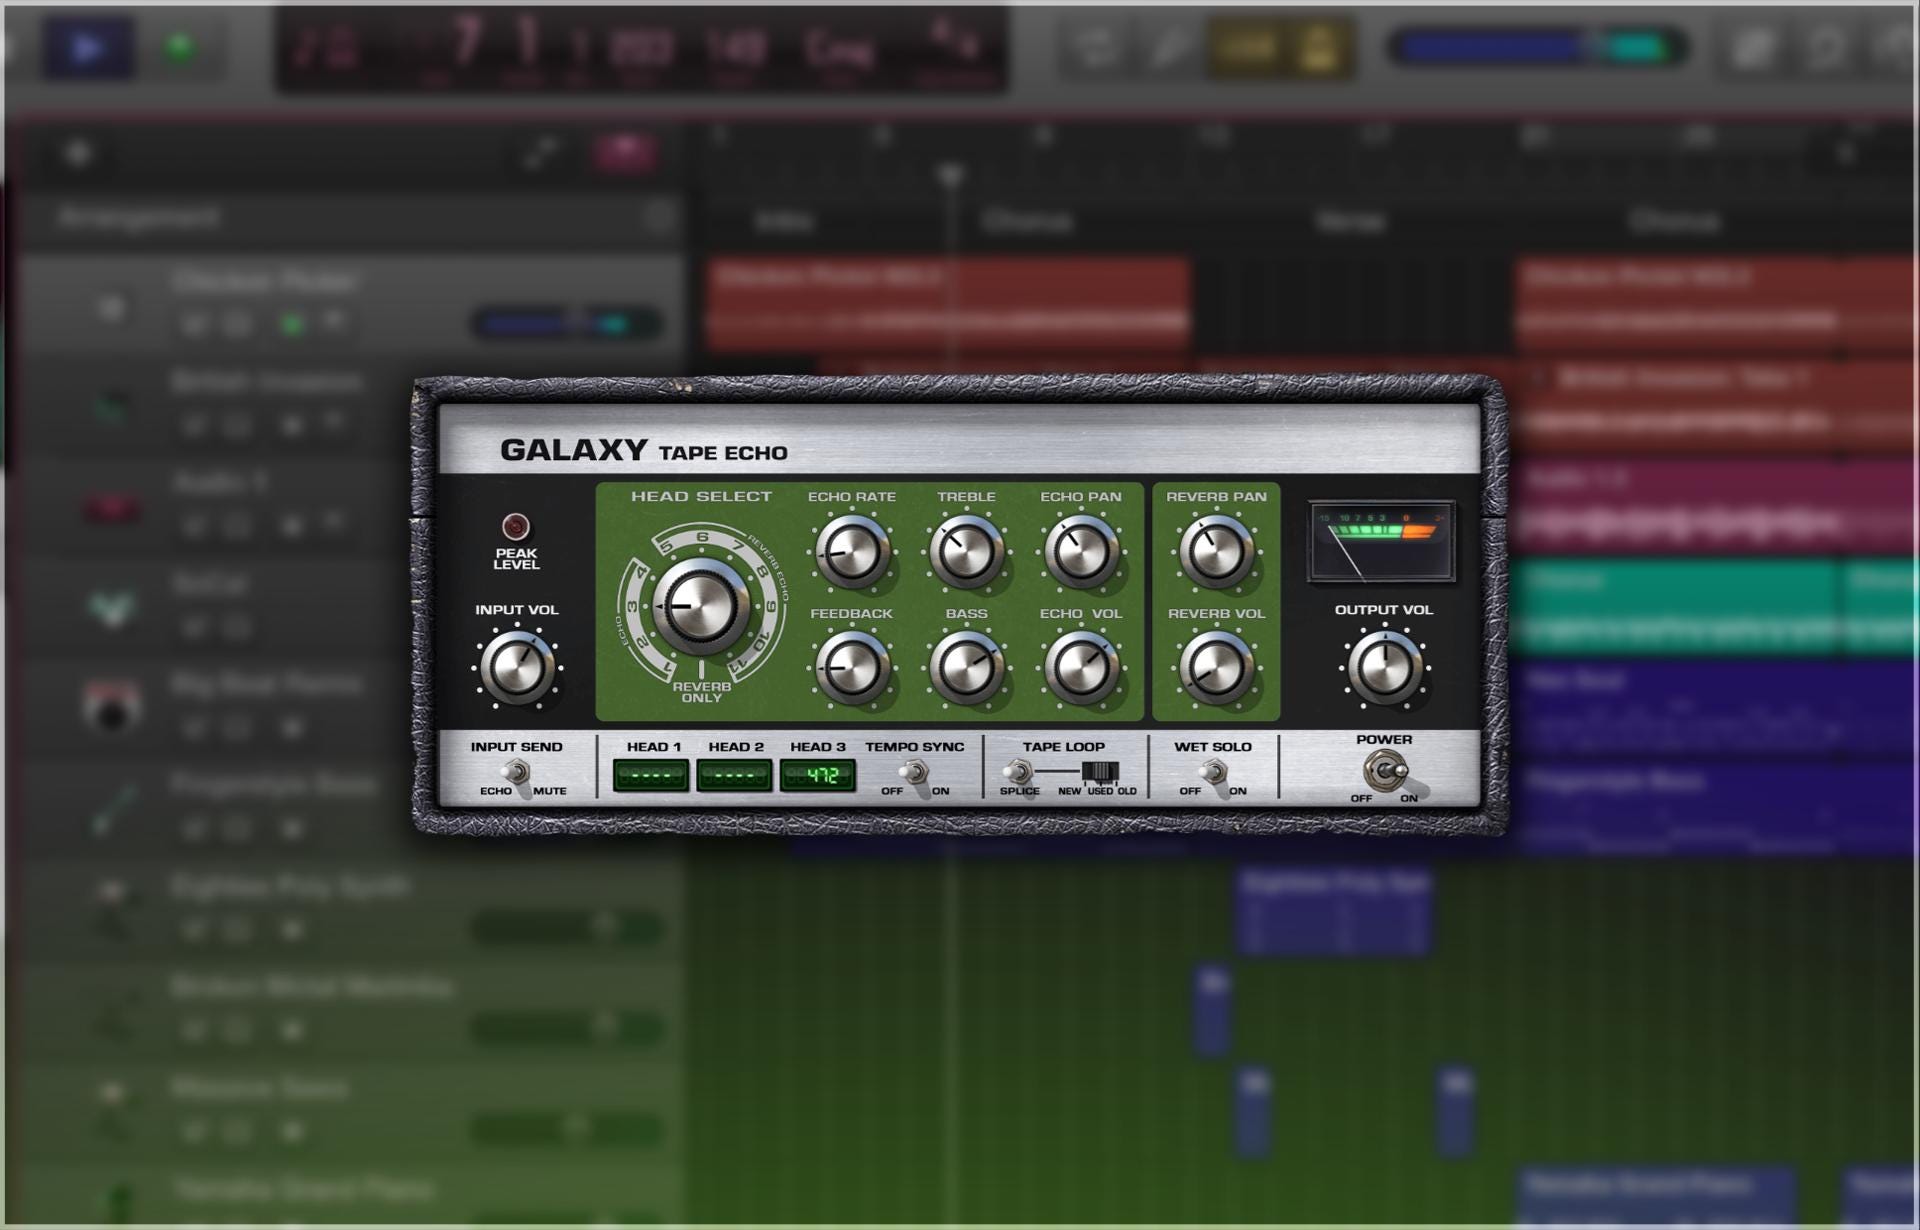Click the playhead in the ruler
Screen dimensions: 1920x1230
coord(951,175)
